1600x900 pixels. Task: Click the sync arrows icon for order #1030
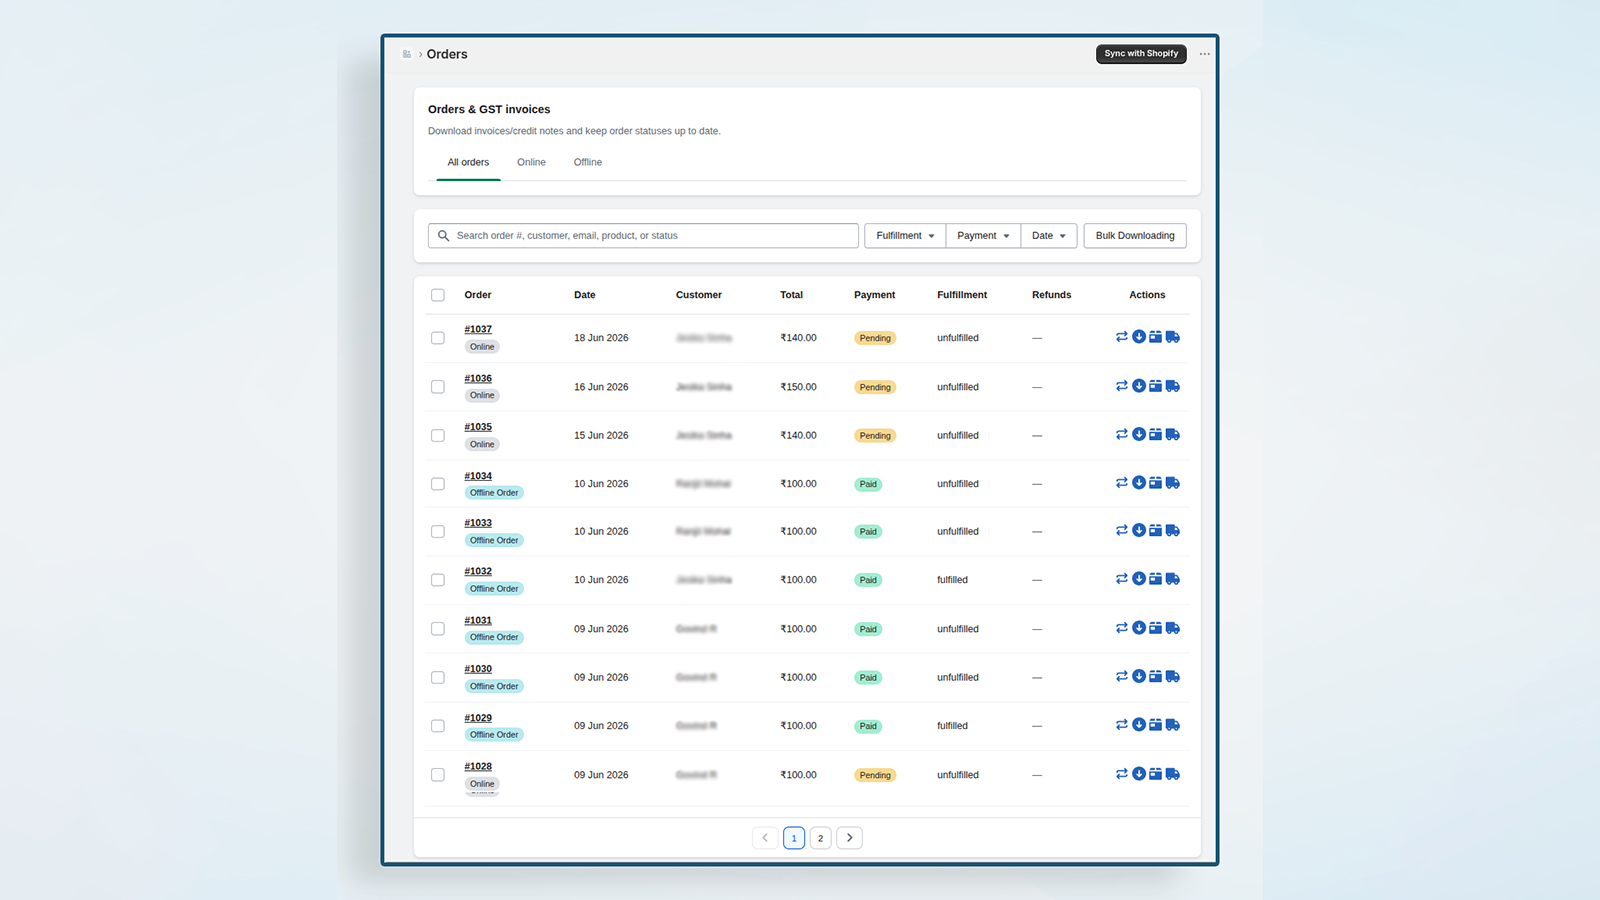[1122, 676]
